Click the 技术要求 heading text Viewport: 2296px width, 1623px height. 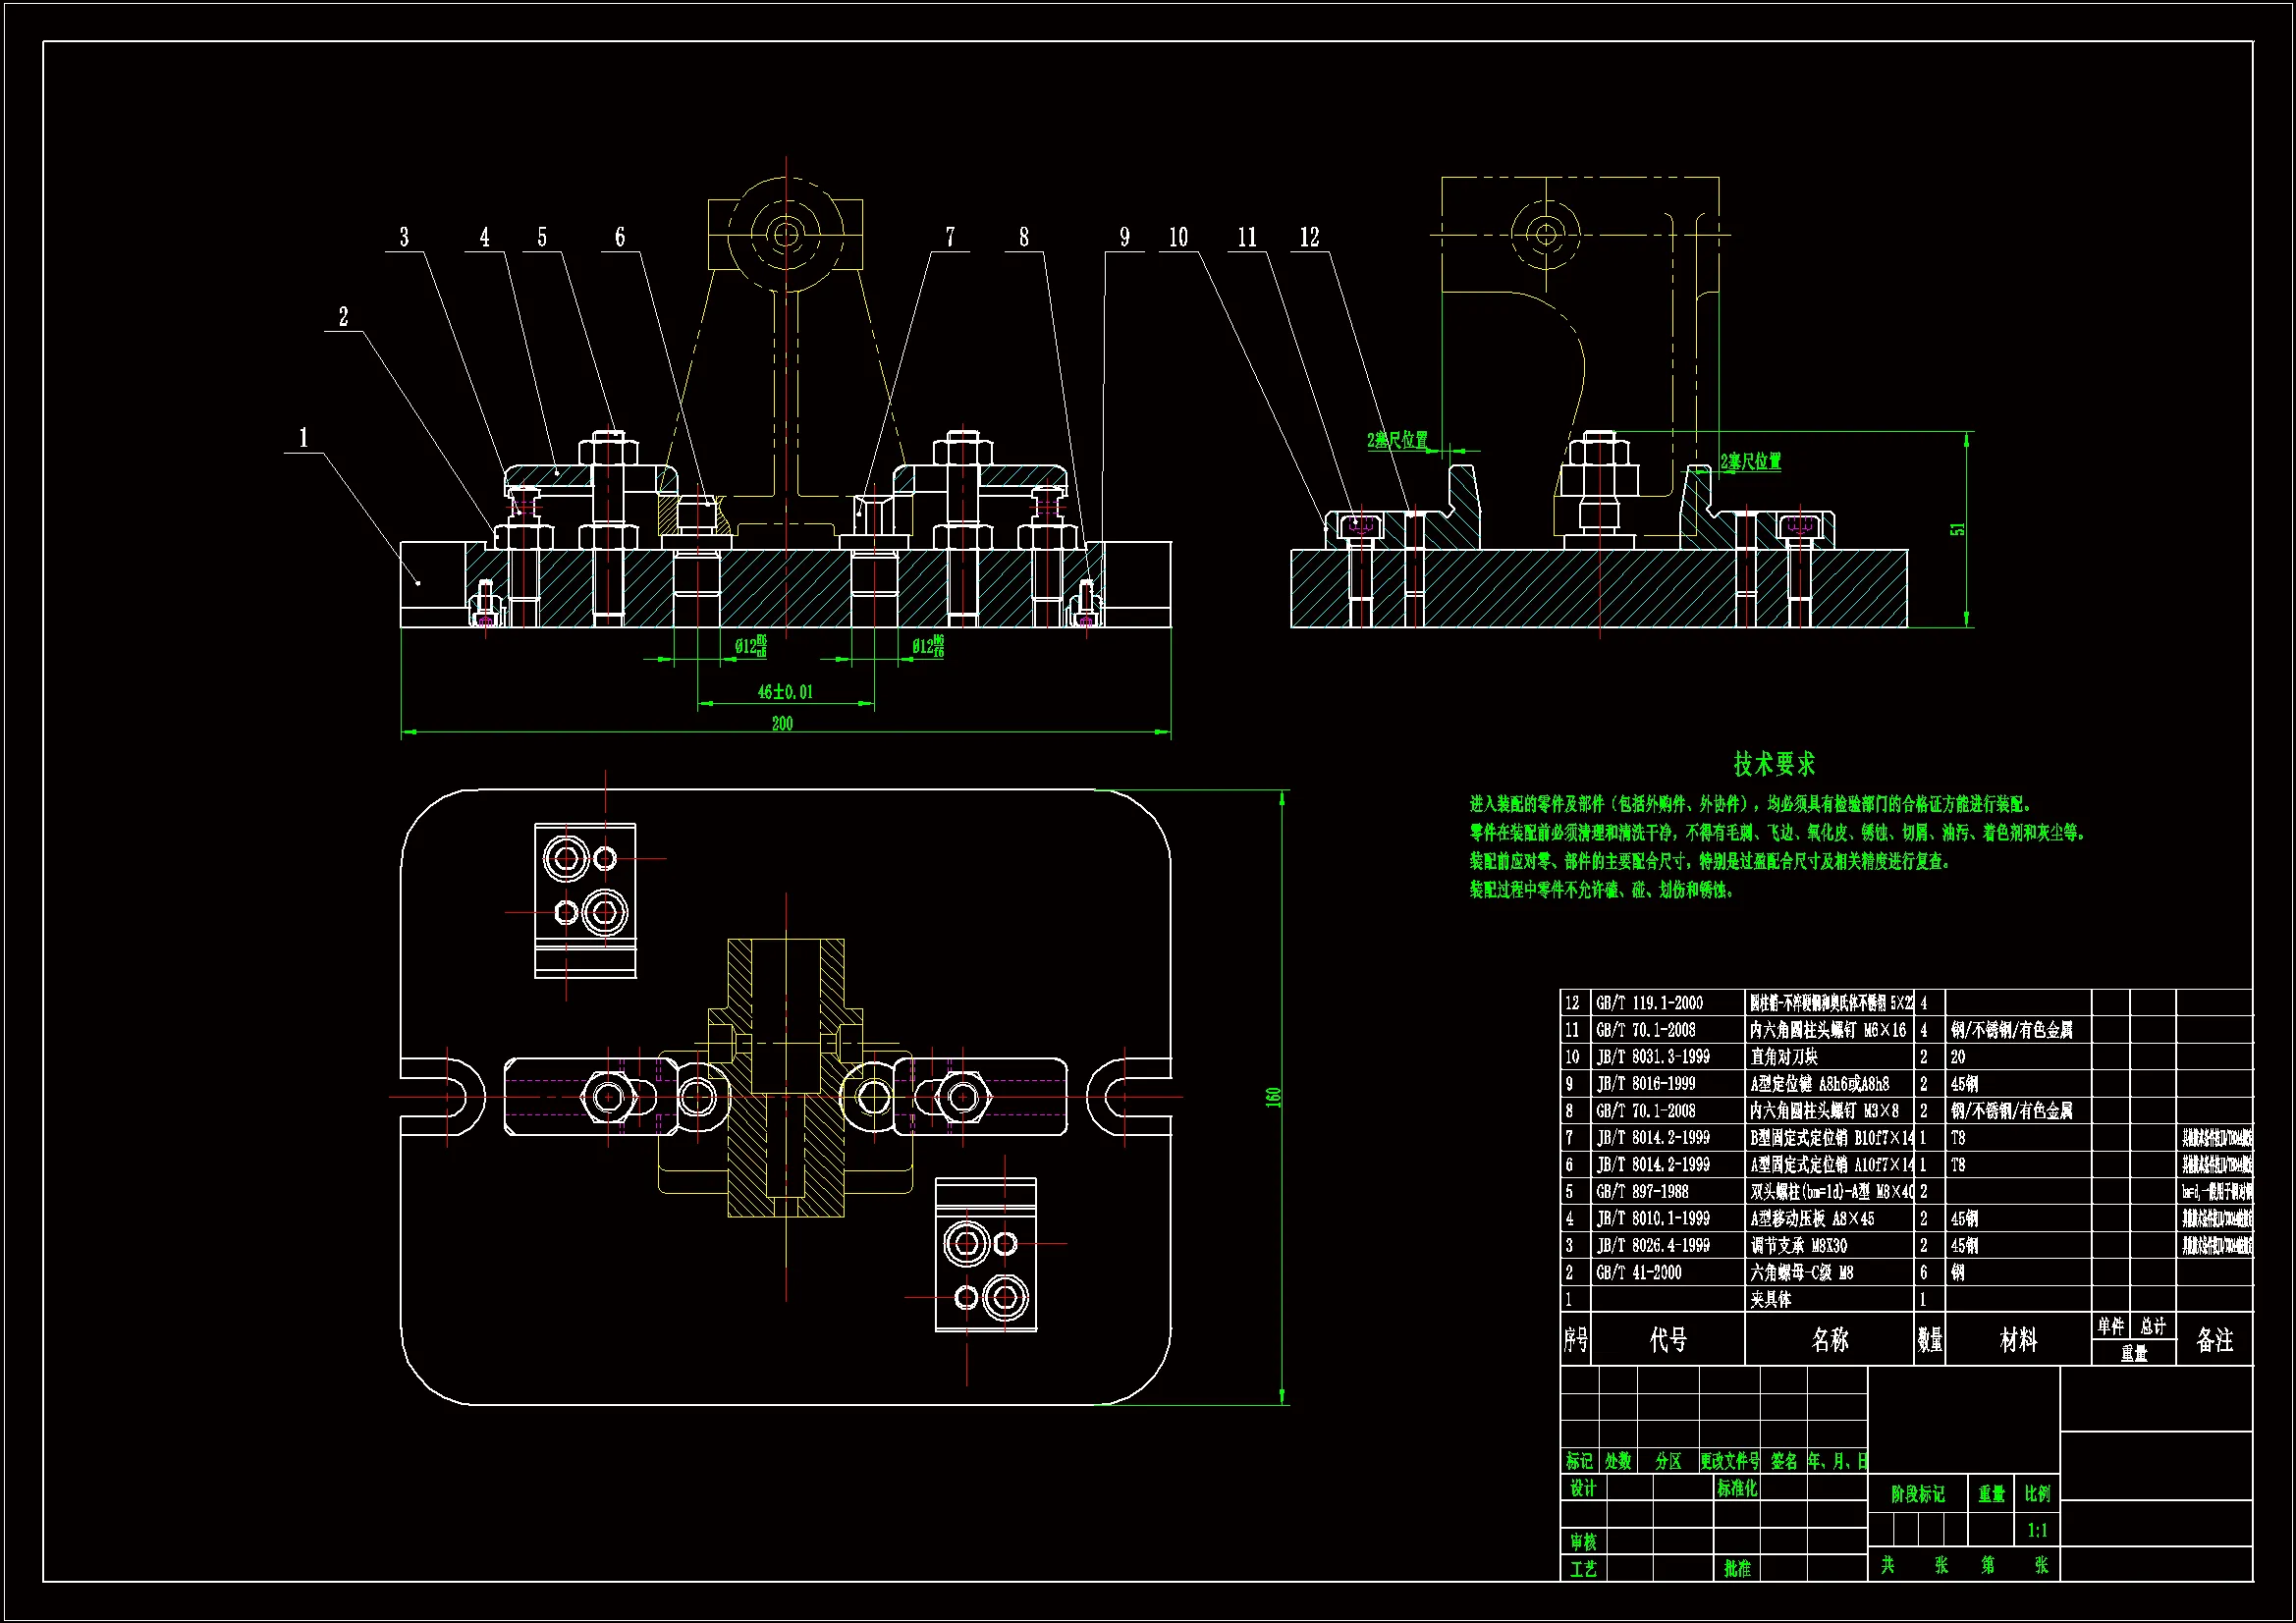pos(1773,765)
